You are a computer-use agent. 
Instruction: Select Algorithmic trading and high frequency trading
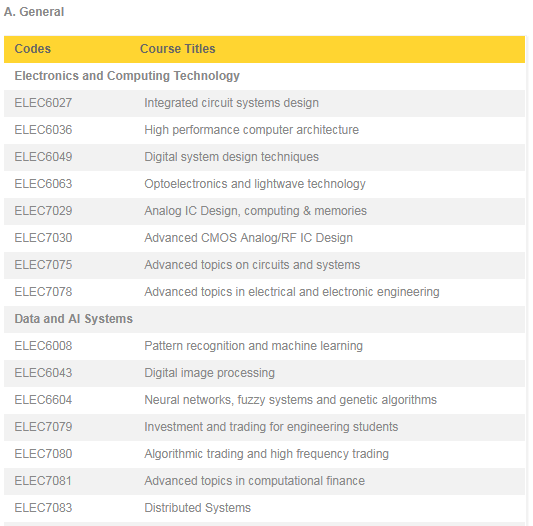click(266, 454)
